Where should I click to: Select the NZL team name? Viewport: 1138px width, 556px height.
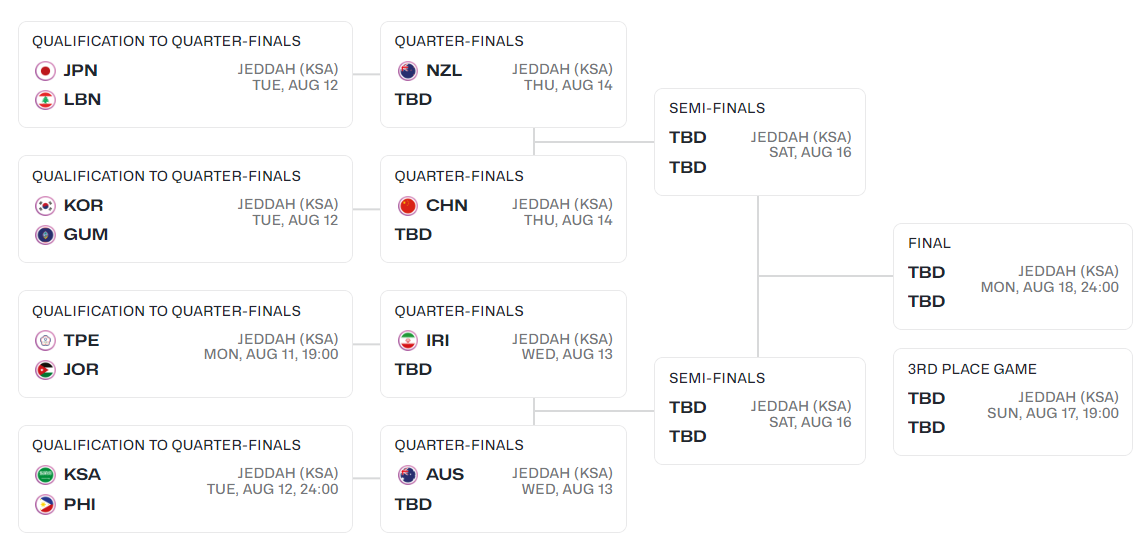444,71
